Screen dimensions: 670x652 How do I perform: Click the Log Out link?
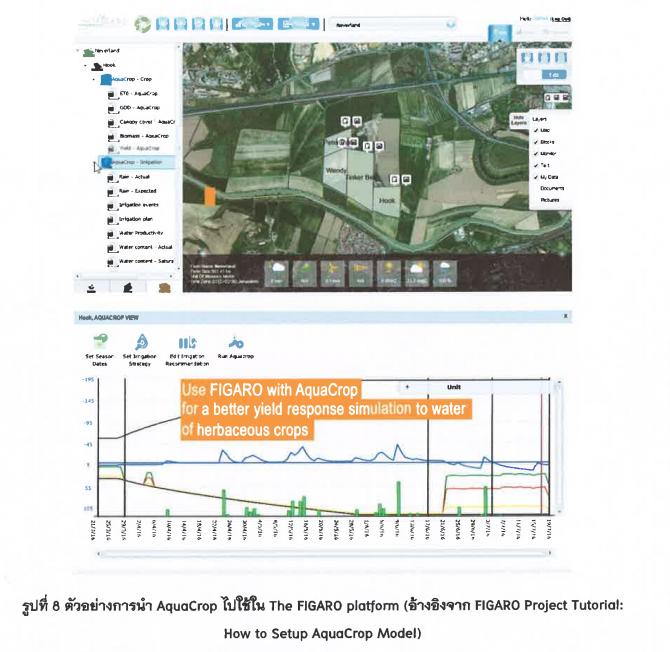tap(560, 19)
